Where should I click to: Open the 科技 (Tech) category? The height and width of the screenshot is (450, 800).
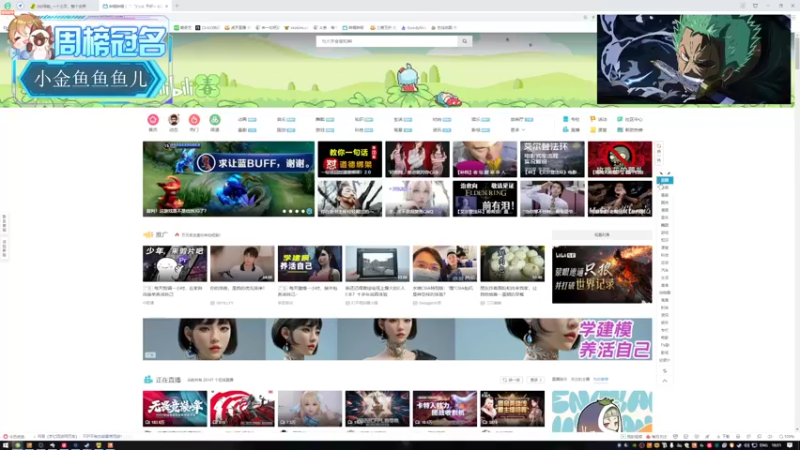[364, 130]
